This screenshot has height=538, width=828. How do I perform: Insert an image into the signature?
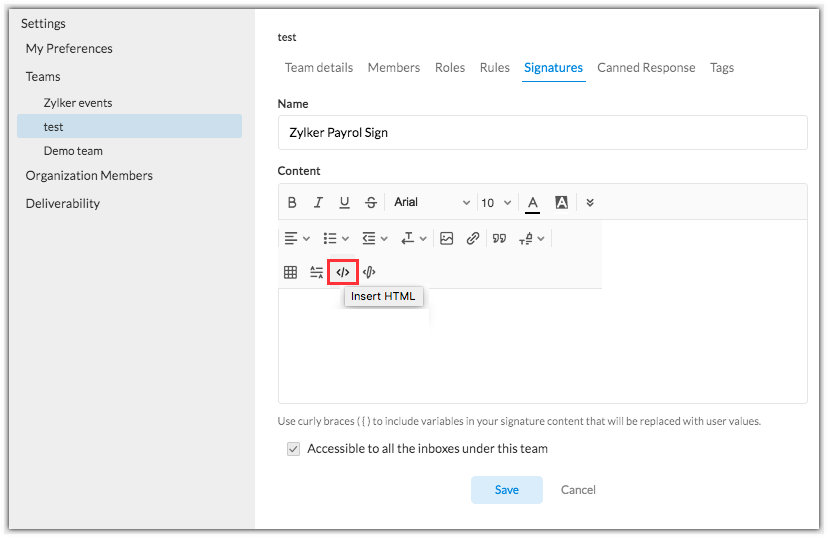(447, 239)
